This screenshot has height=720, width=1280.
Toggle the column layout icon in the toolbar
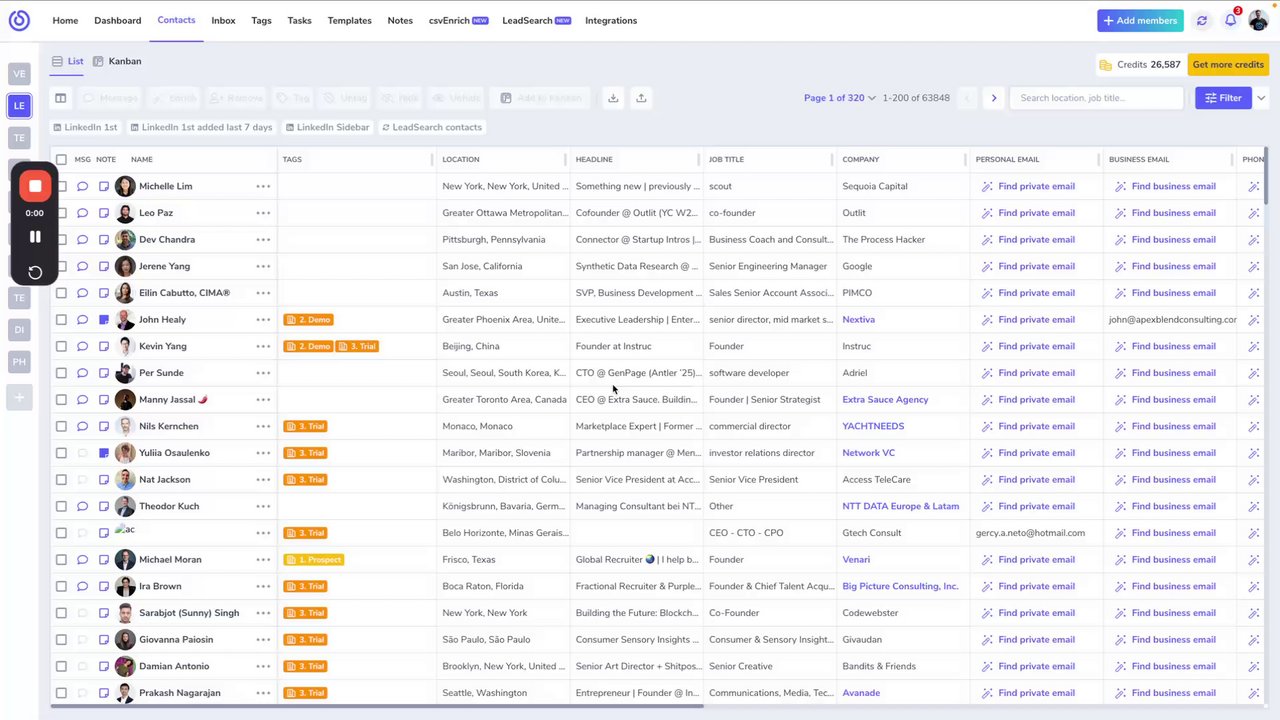61,98
